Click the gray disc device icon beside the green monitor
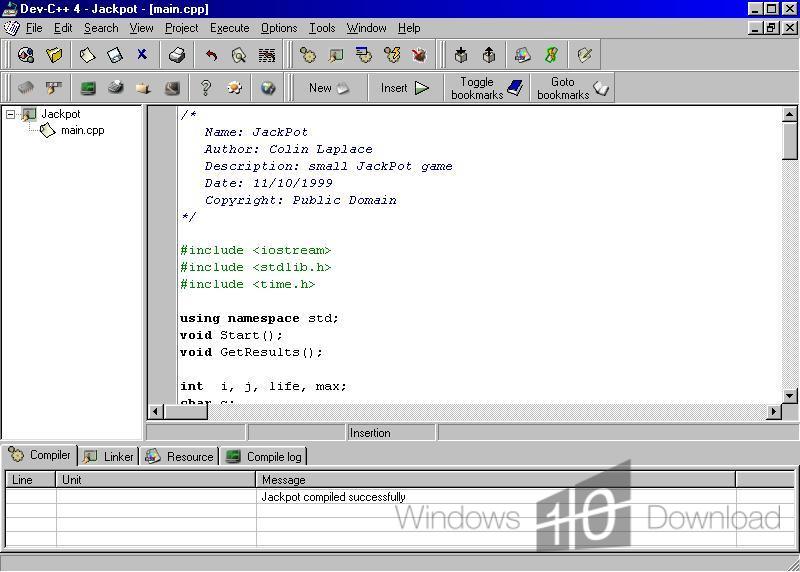The width and height of the screenshot is (800, 572). [116, 88]
